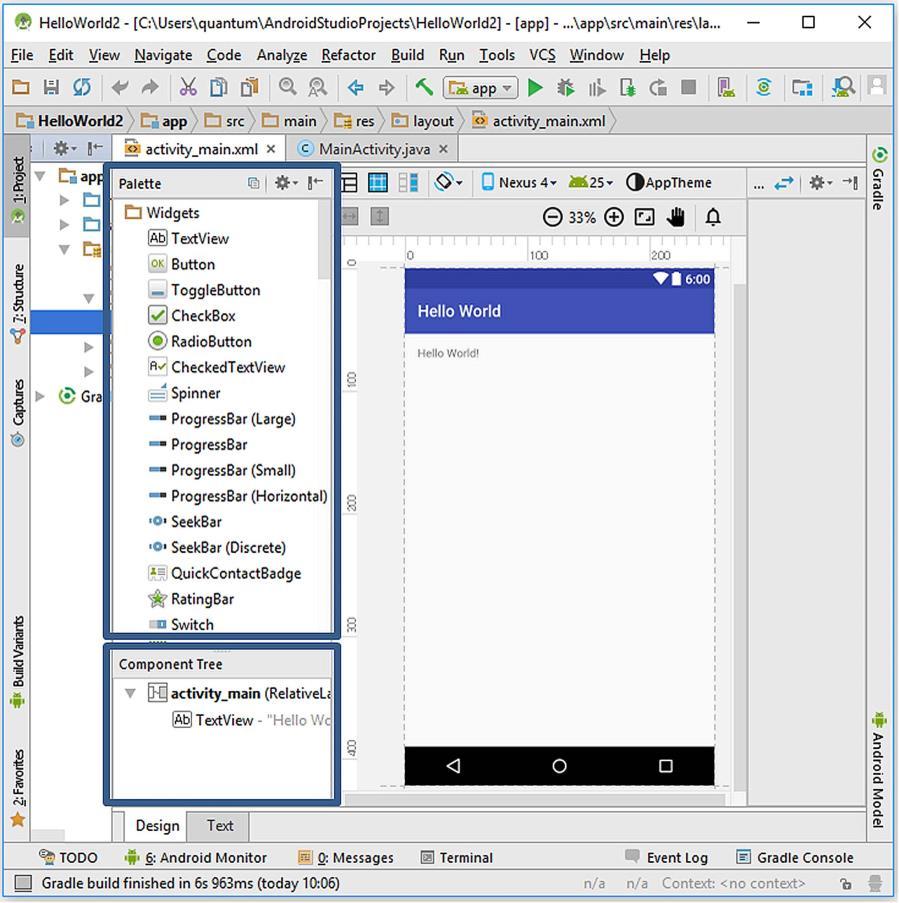Image resolution: width=899 pixels, height=903 pixels.
Task: Collapse the activity_main node in Component Tree
Action: coord(131,693)
